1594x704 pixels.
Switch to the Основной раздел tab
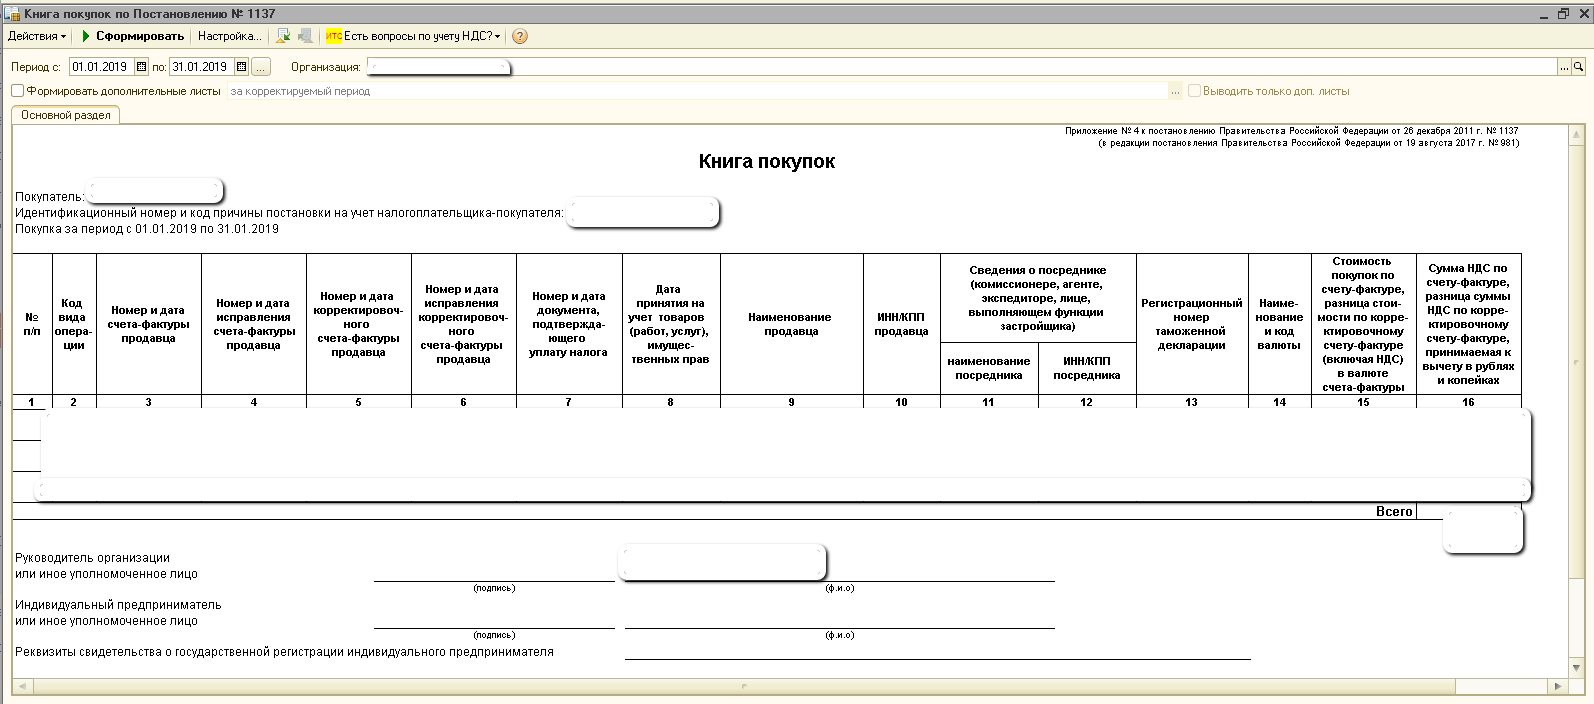(66, 115)
